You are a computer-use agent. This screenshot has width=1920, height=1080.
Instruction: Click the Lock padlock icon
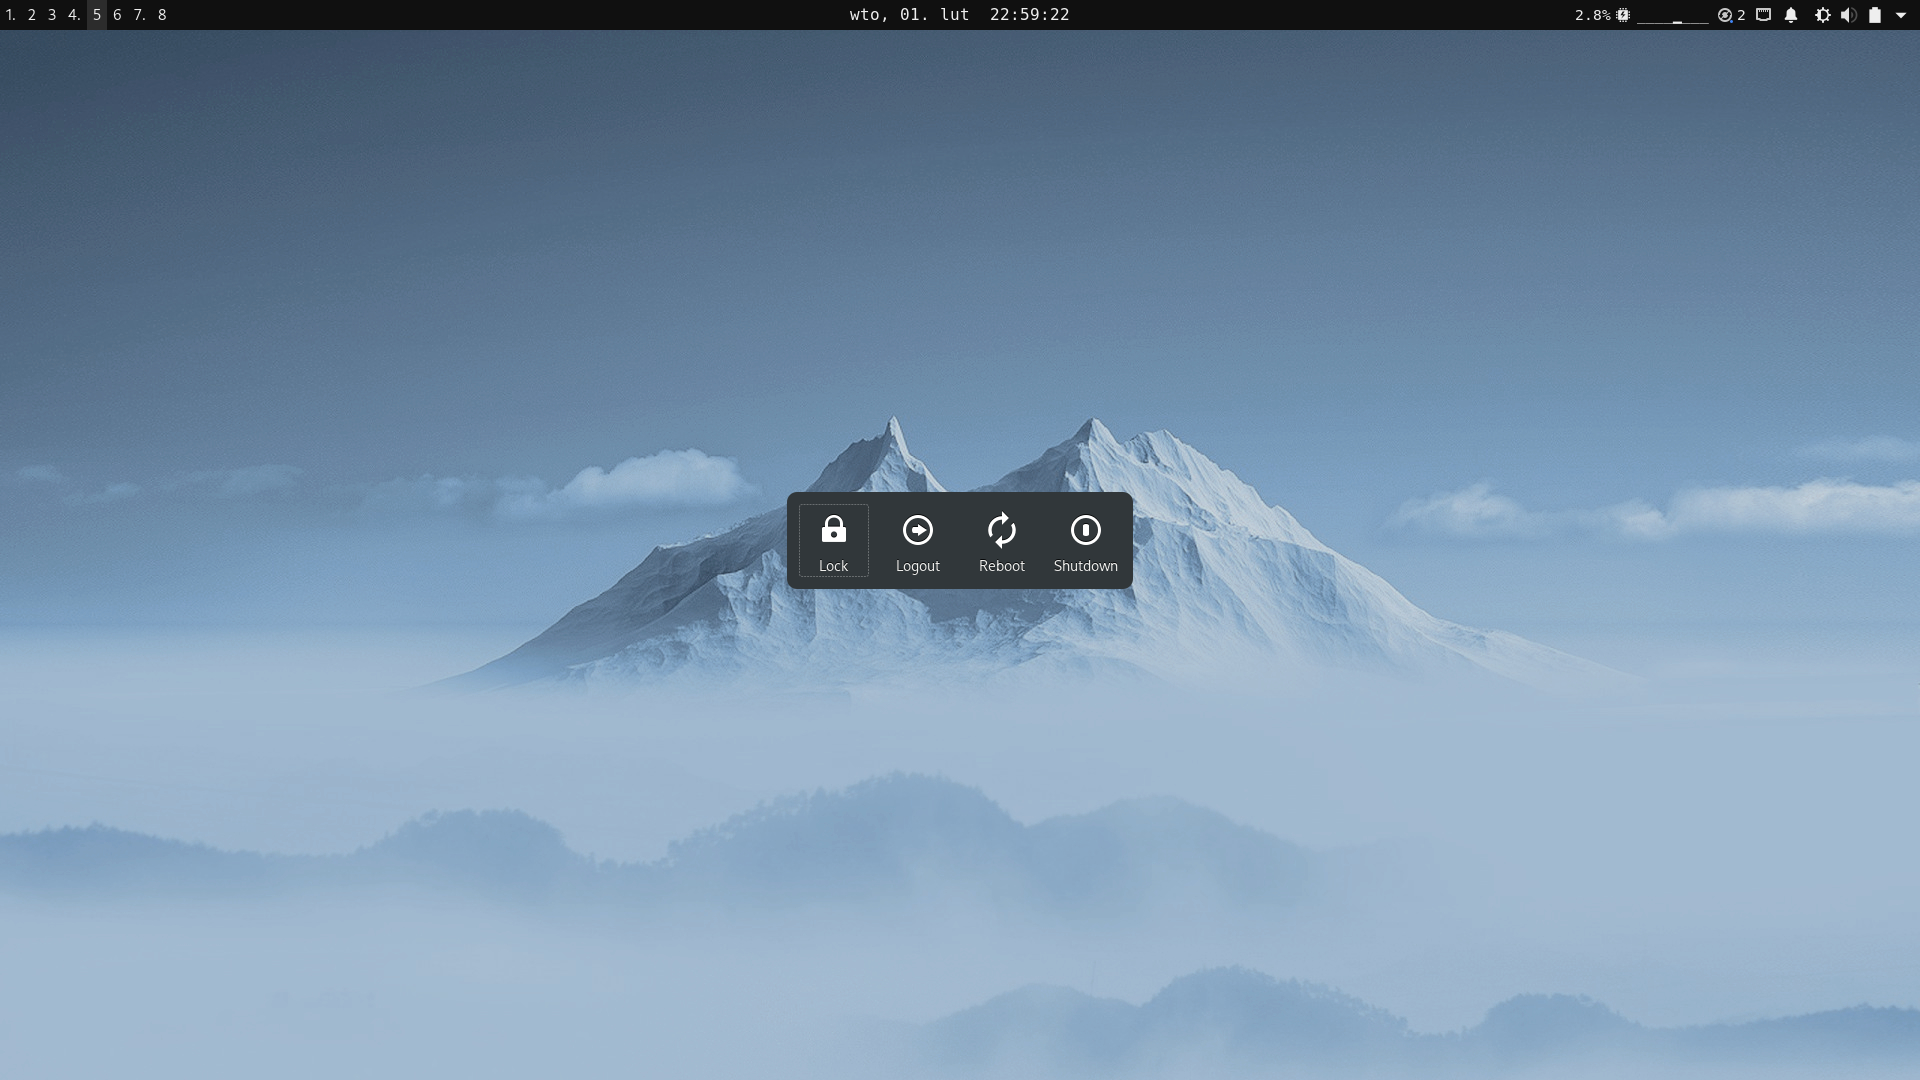[x=833, y=530]
